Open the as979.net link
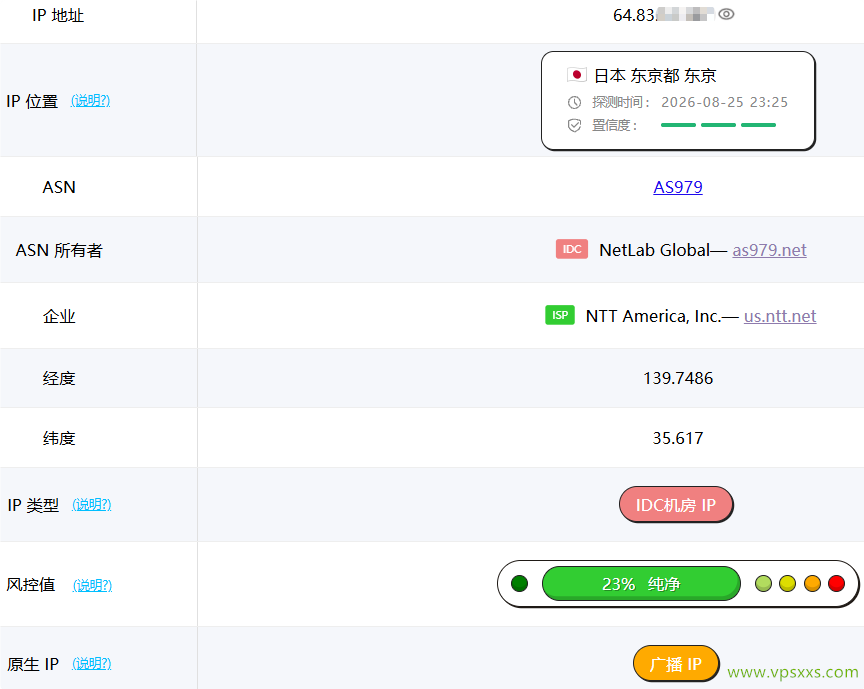The image size is (864, 689). pyautogui.click(x=769, y=250)
